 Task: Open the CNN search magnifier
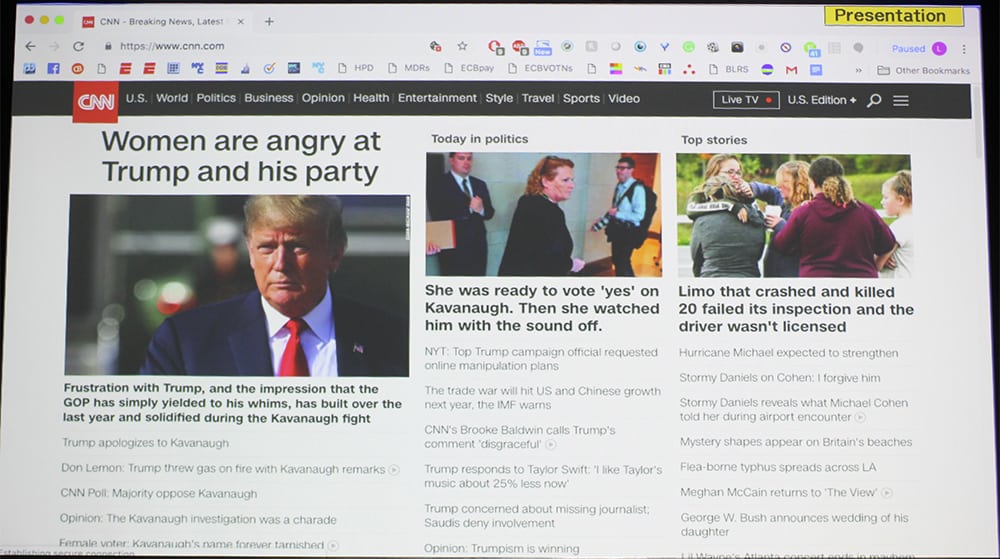click(874, 100)
